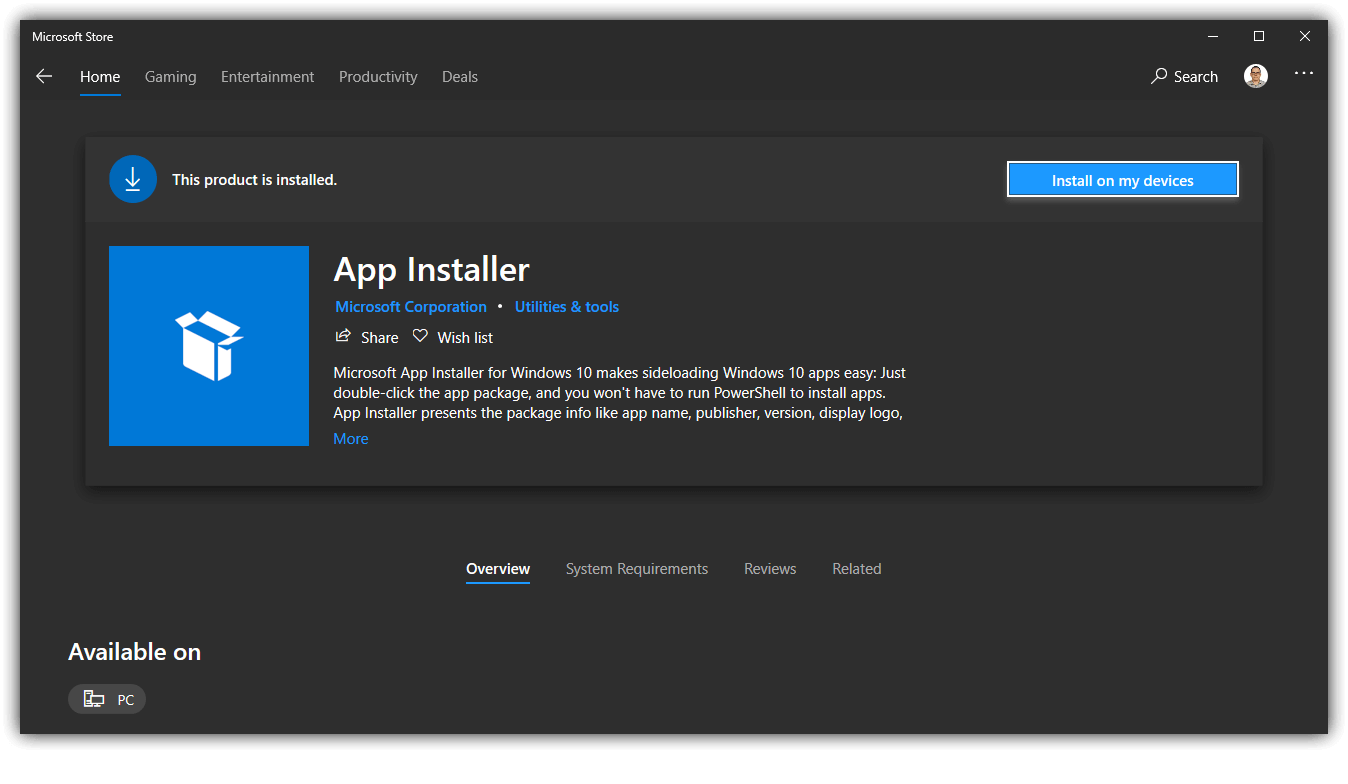Minimize the Microsoft Store window
The height and width of the screenshot is (784, 1348).
click(1213, 36)
